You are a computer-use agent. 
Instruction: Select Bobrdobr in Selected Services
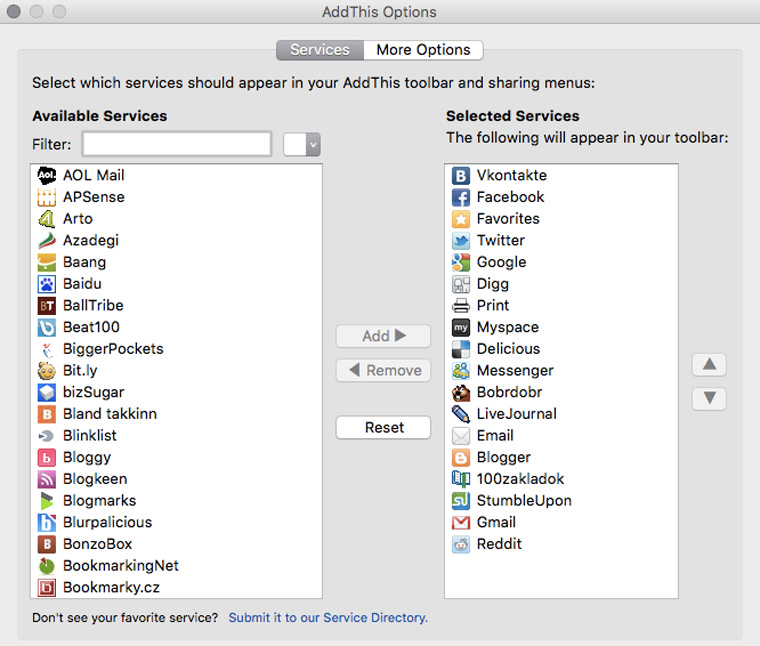pyautogui.click(x=561, y=393)
